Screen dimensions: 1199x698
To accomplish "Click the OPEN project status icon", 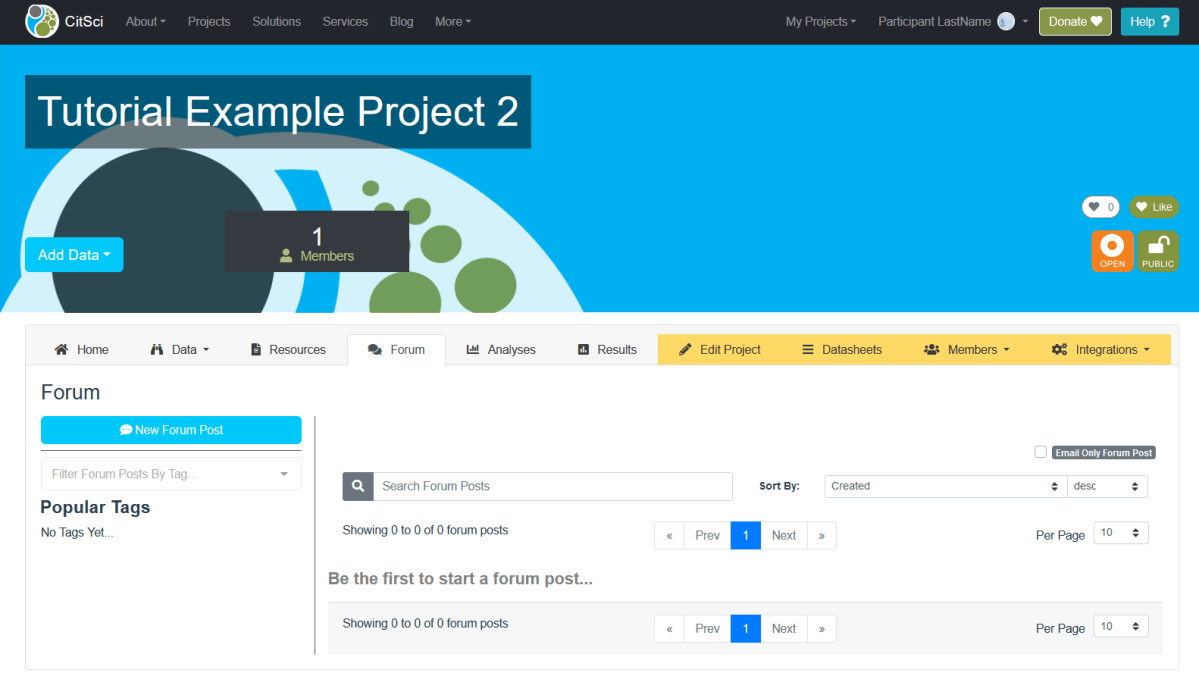I will click(1112, 250).
